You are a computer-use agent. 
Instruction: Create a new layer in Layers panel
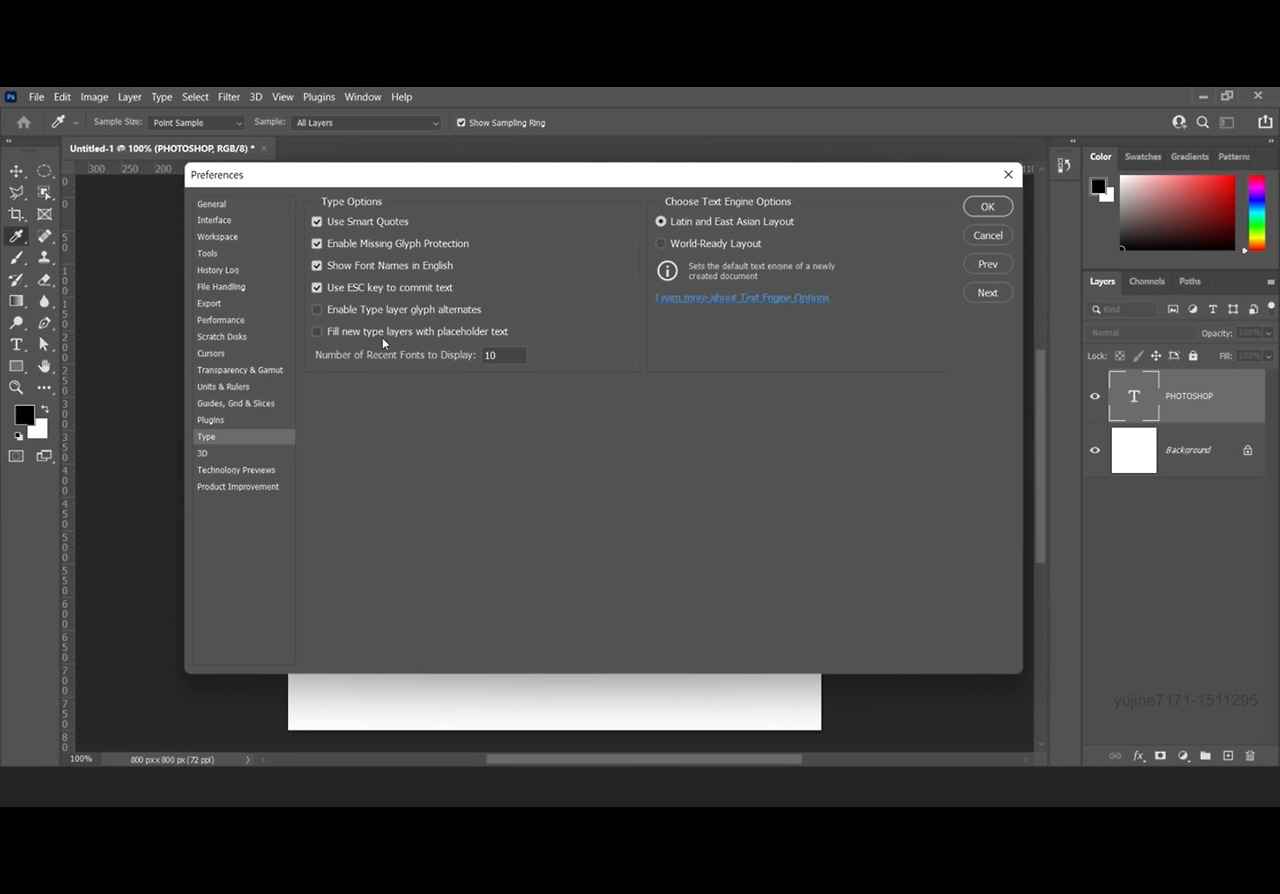coord(1228,756)
